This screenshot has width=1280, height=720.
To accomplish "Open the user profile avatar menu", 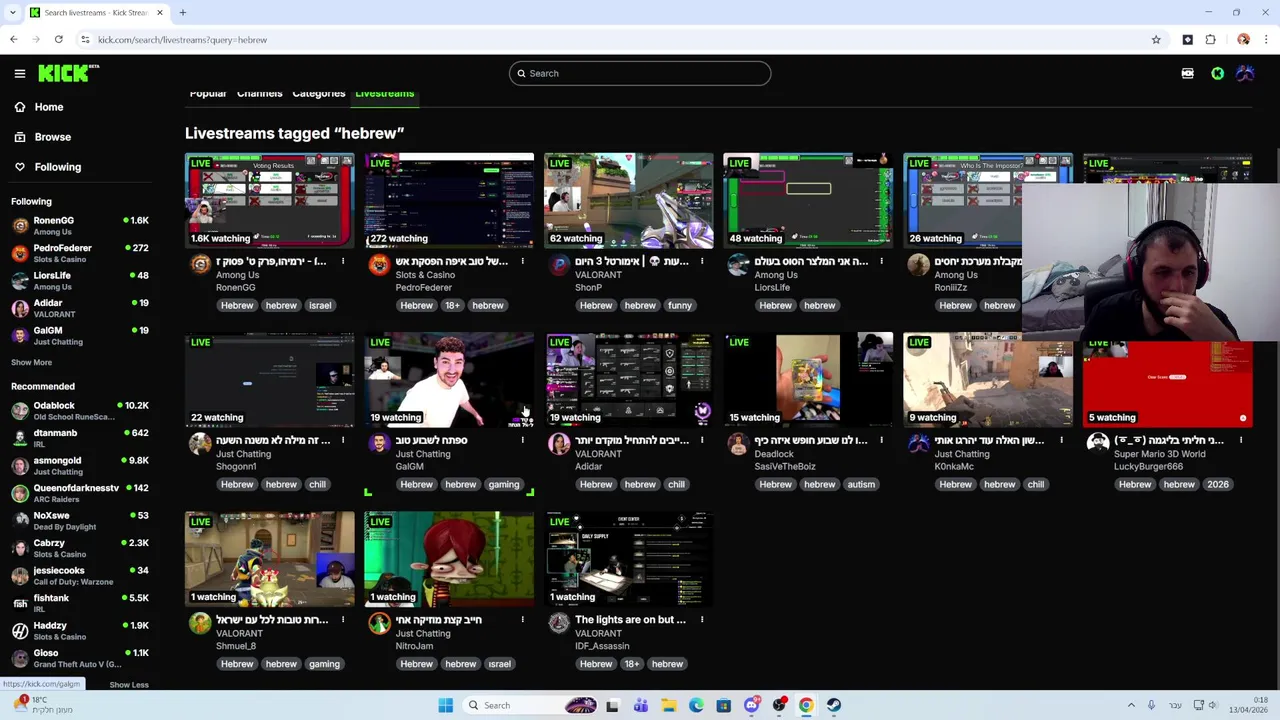I will [1245, 73].
